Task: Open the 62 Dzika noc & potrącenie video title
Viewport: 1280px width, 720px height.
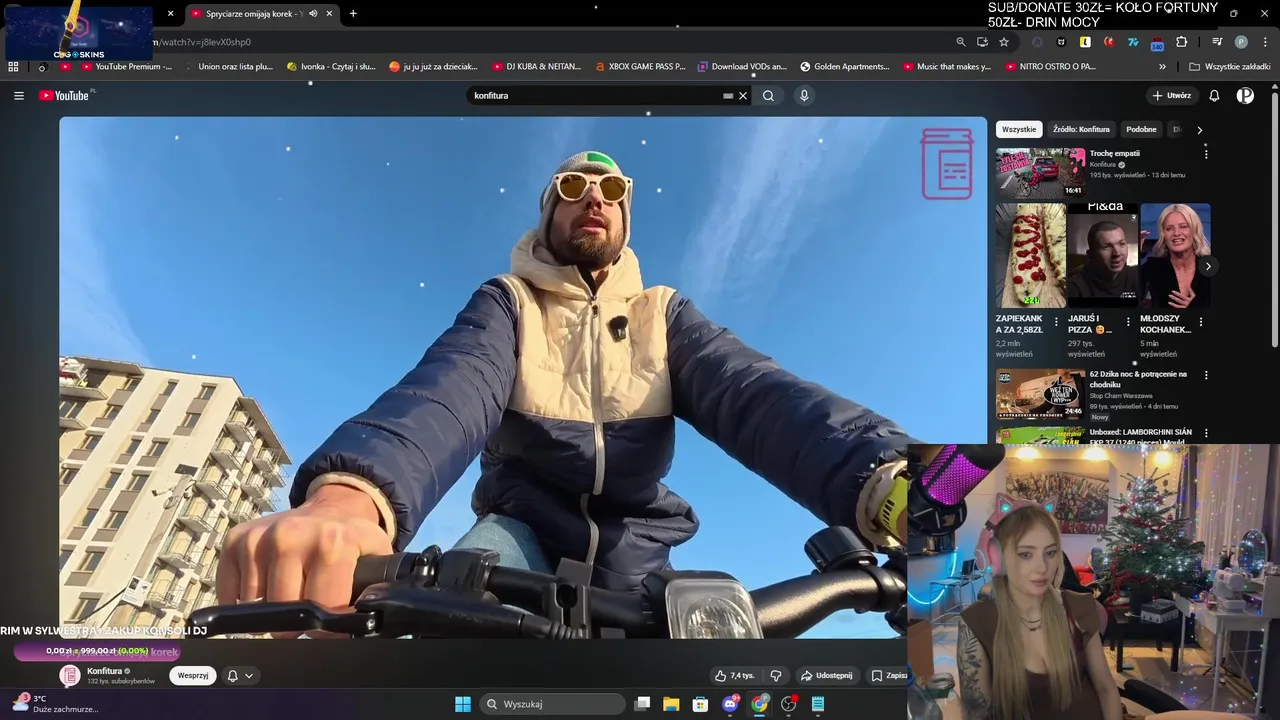Action: click(1138, 379)
